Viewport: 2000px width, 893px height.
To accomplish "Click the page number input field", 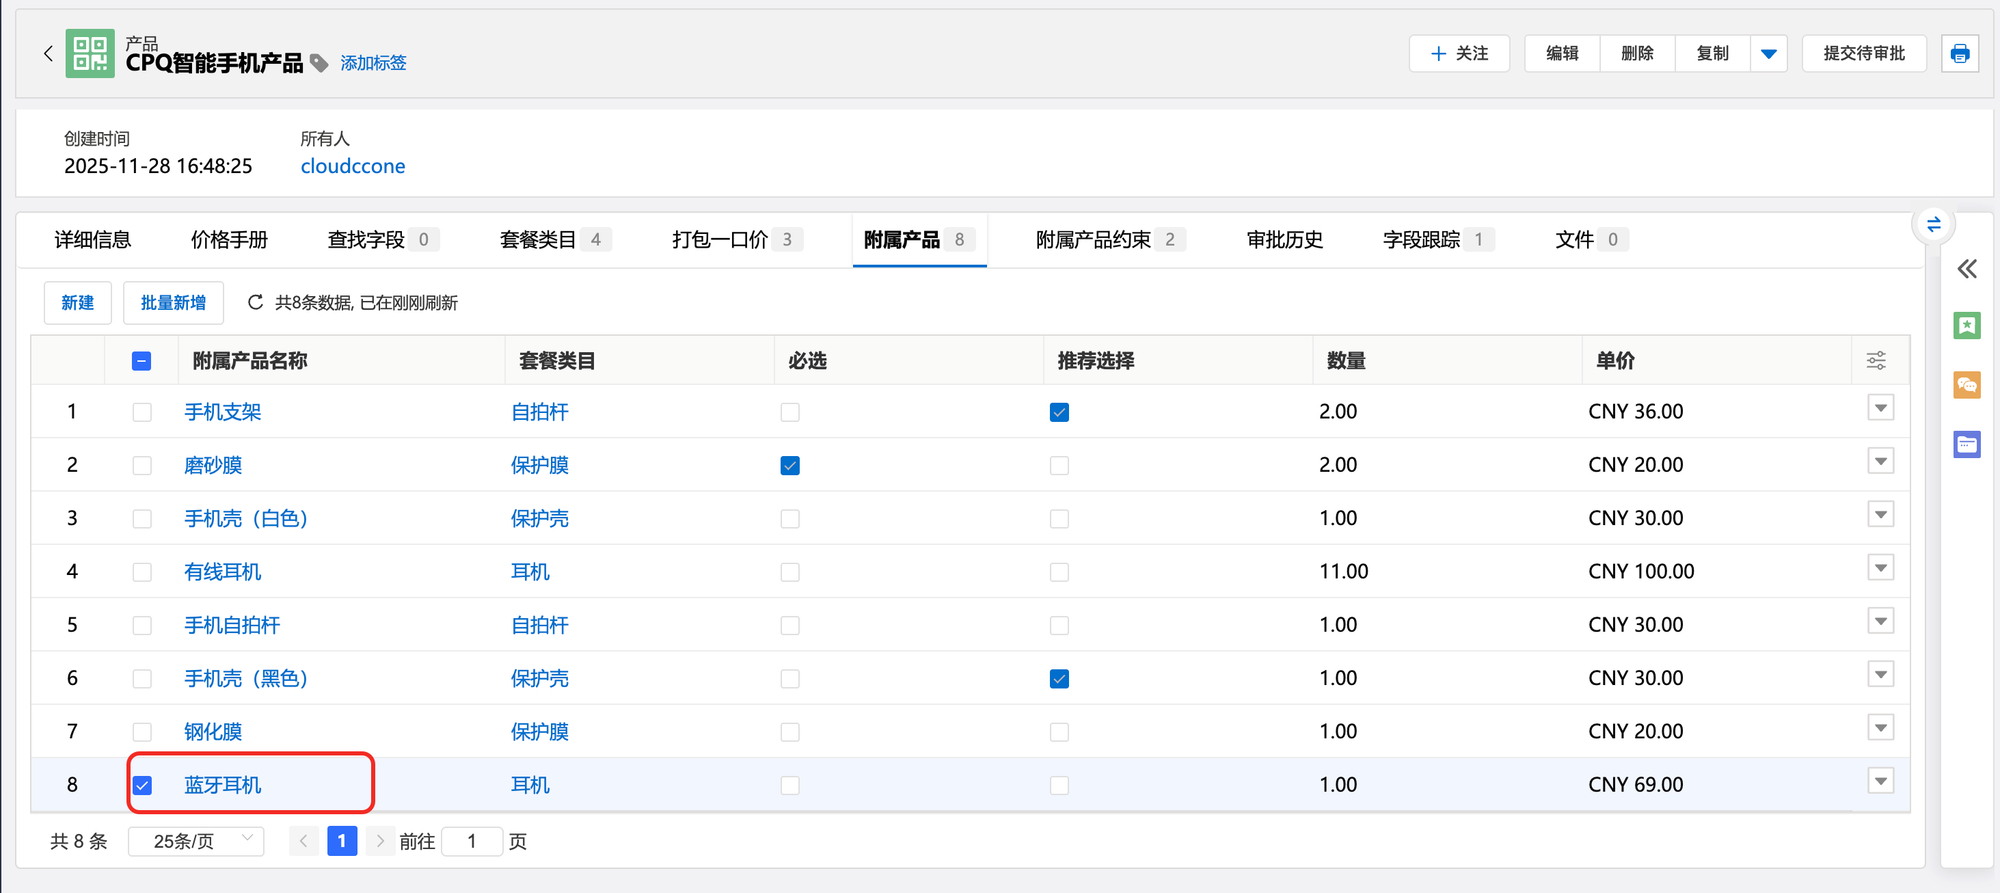I will click(472, 842).
